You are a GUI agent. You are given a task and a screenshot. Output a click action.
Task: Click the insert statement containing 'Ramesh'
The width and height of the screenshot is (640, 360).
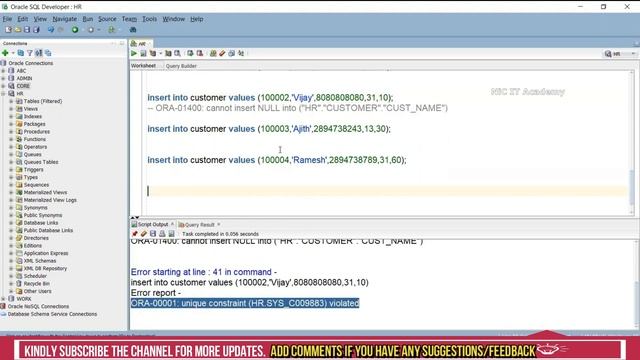point(277,160)
